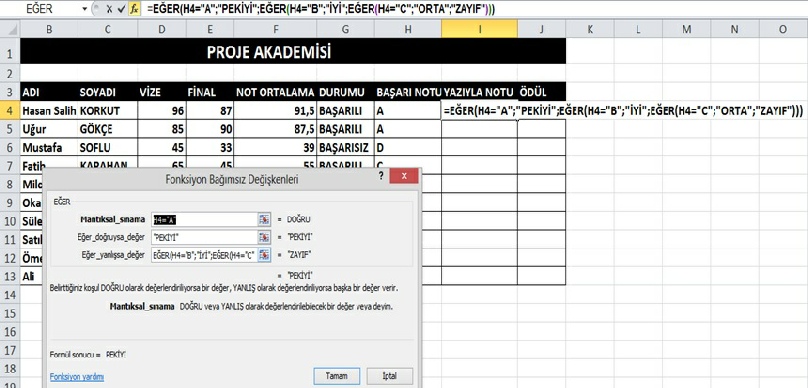Click the BAŞARISIZ cell
The width and height of the screenshot is (808, 388).
pyautogui.click(x=346, y=147)
